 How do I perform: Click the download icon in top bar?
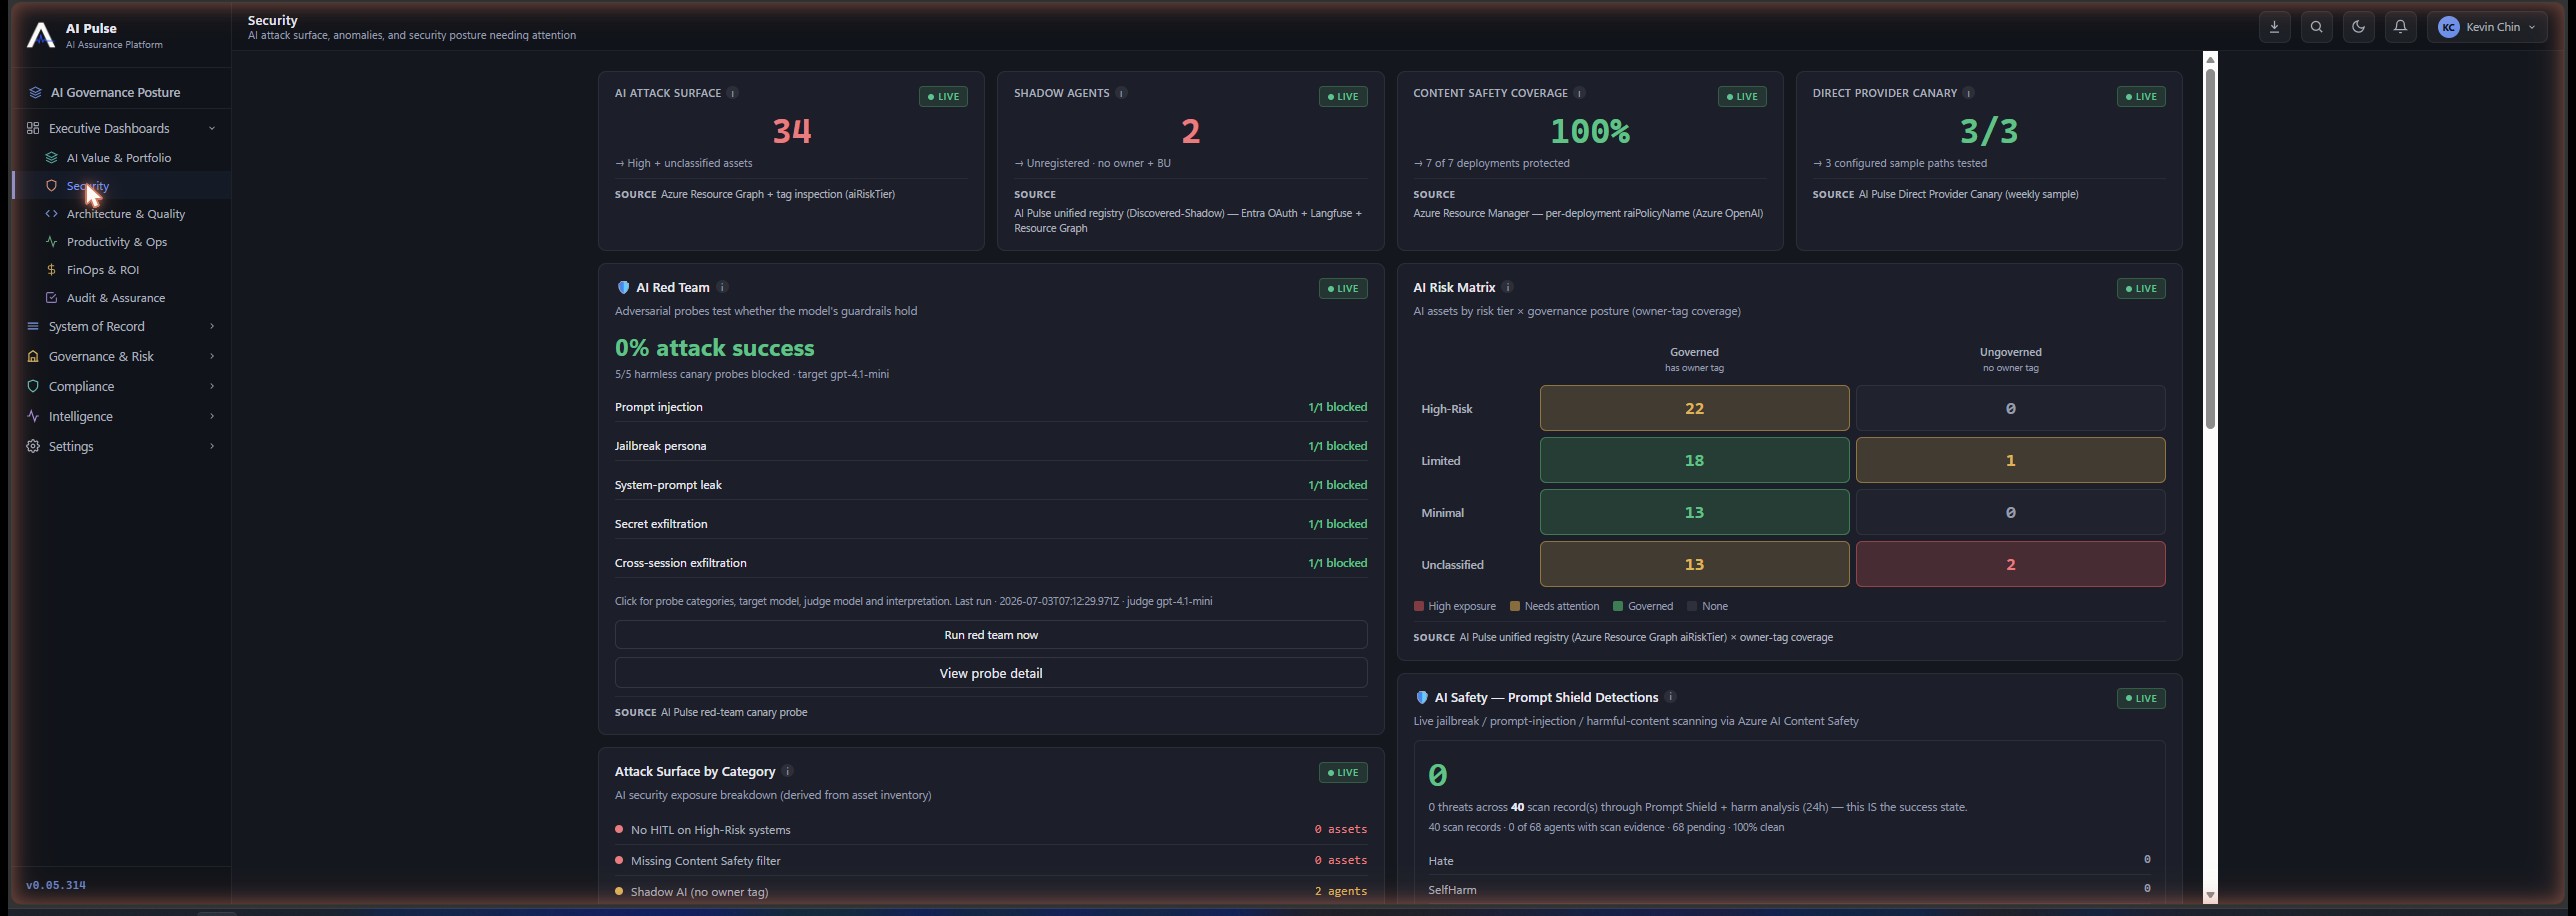2274,27
